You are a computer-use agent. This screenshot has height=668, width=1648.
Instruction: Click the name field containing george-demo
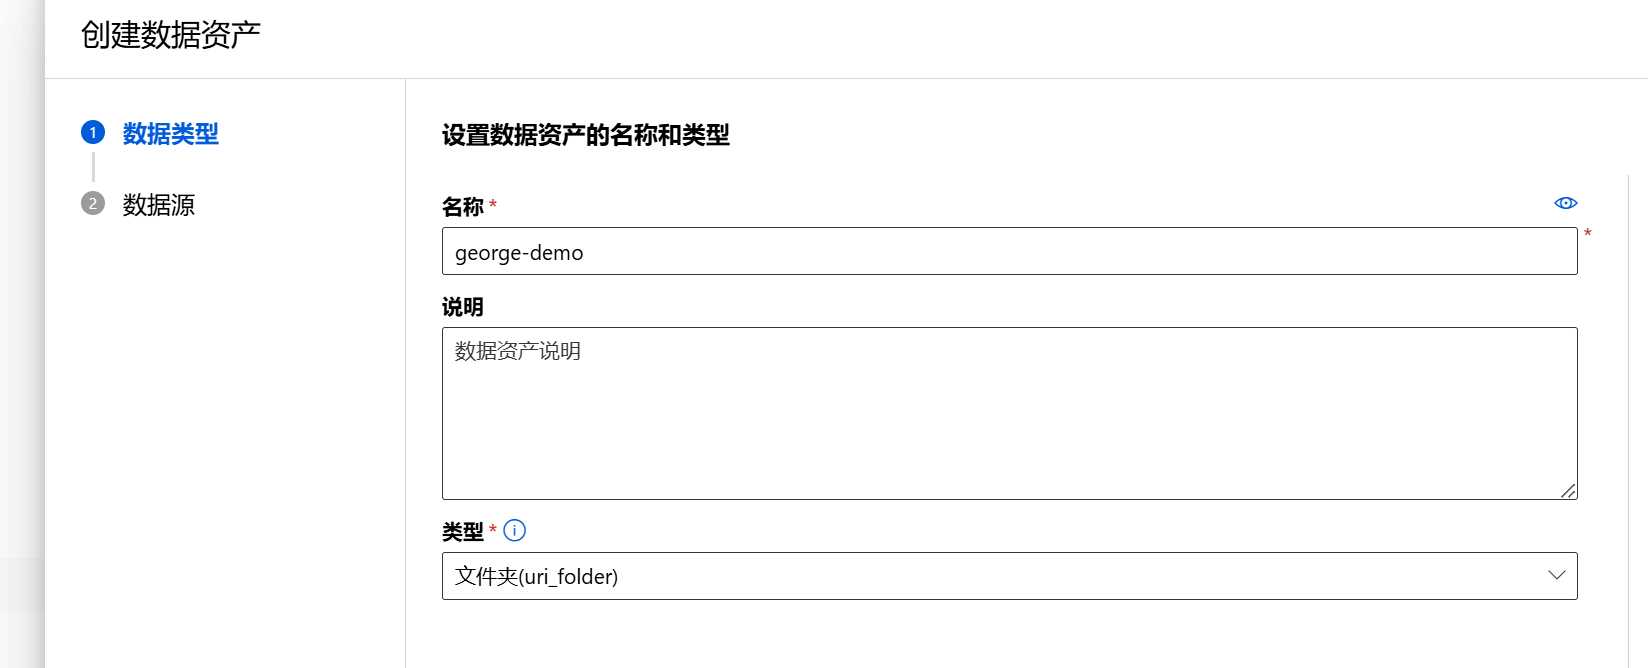click(x=1009, y=251)
